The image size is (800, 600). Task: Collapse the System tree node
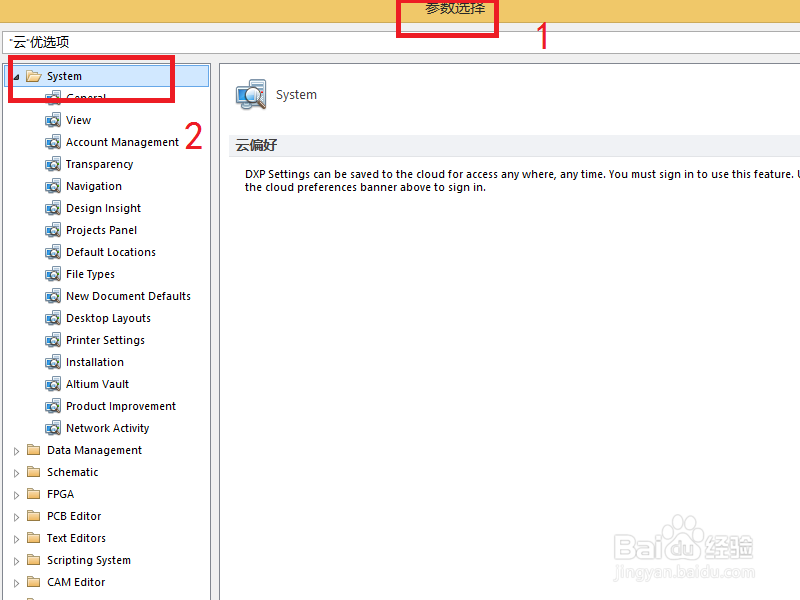[x=16, y=77]
